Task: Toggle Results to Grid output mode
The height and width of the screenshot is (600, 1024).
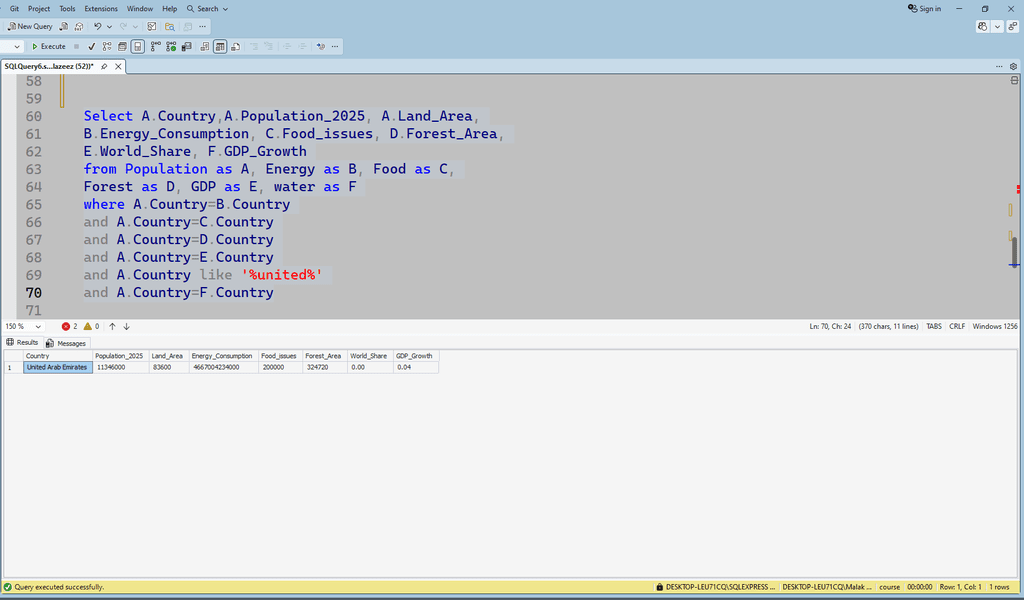Action: pyautogui.click(x=220, y=46)
